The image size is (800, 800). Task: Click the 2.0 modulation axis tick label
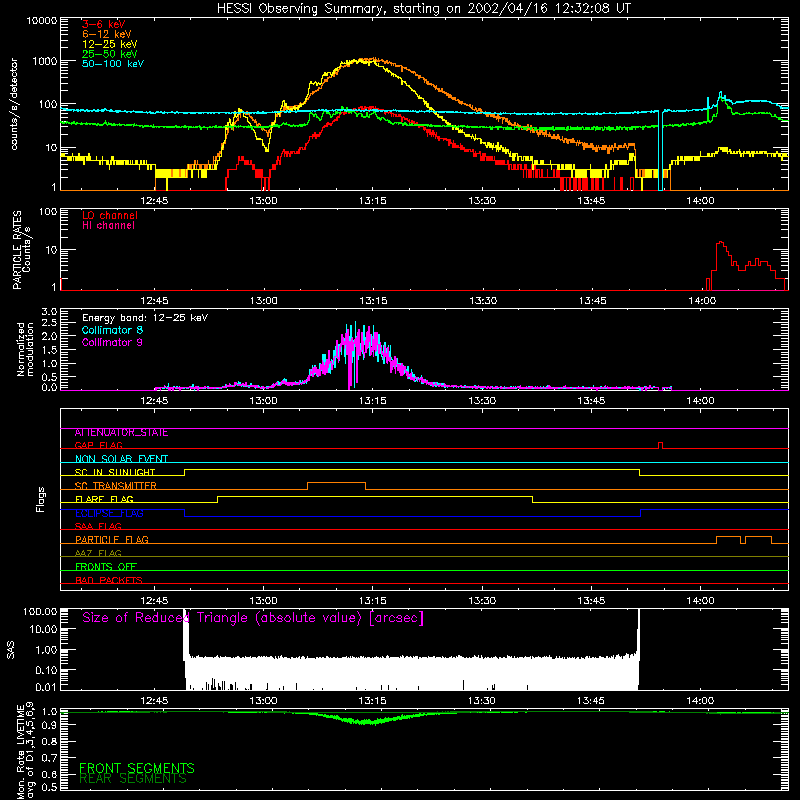[x=49, y=337]
